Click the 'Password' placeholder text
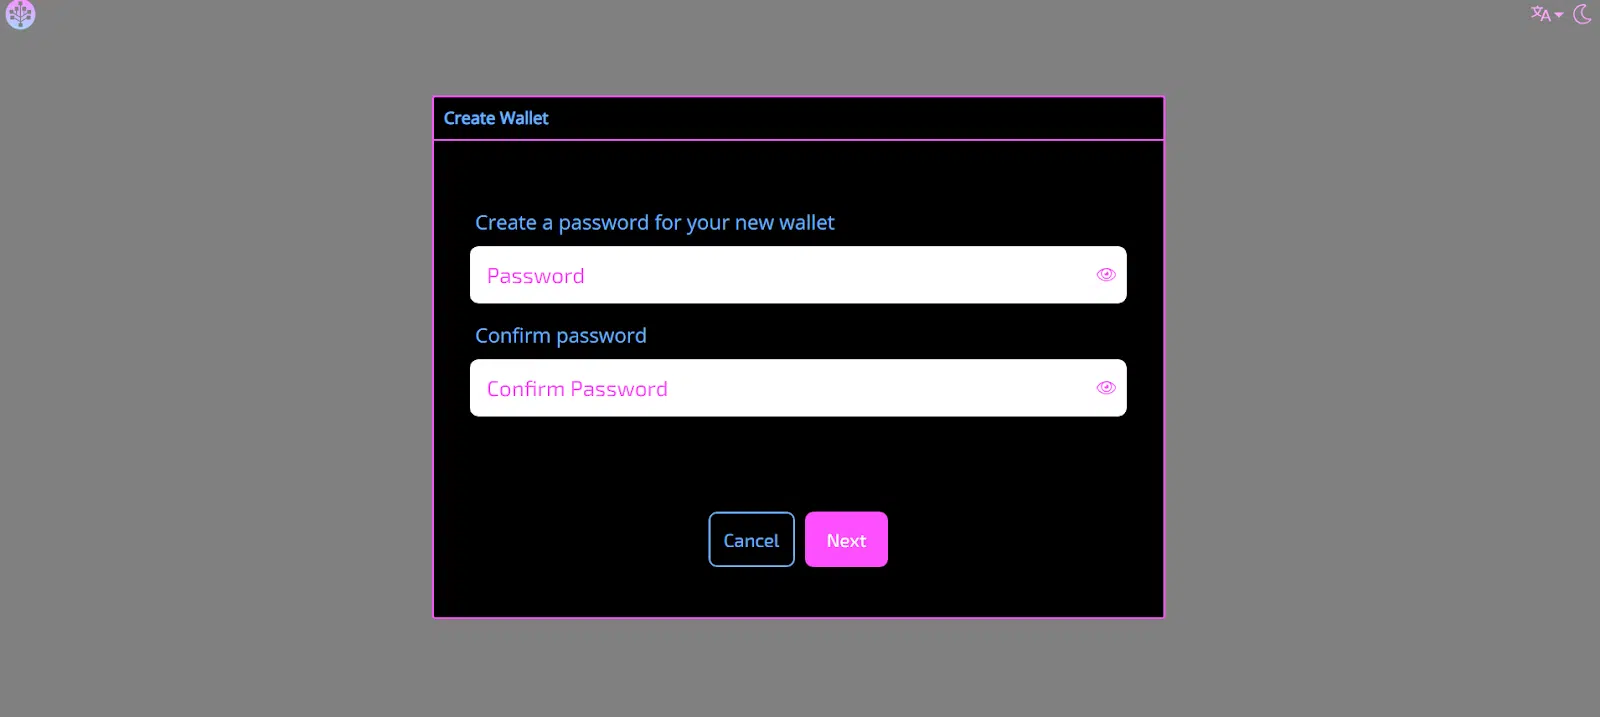 pyautogui.click(x=536, y=276)
